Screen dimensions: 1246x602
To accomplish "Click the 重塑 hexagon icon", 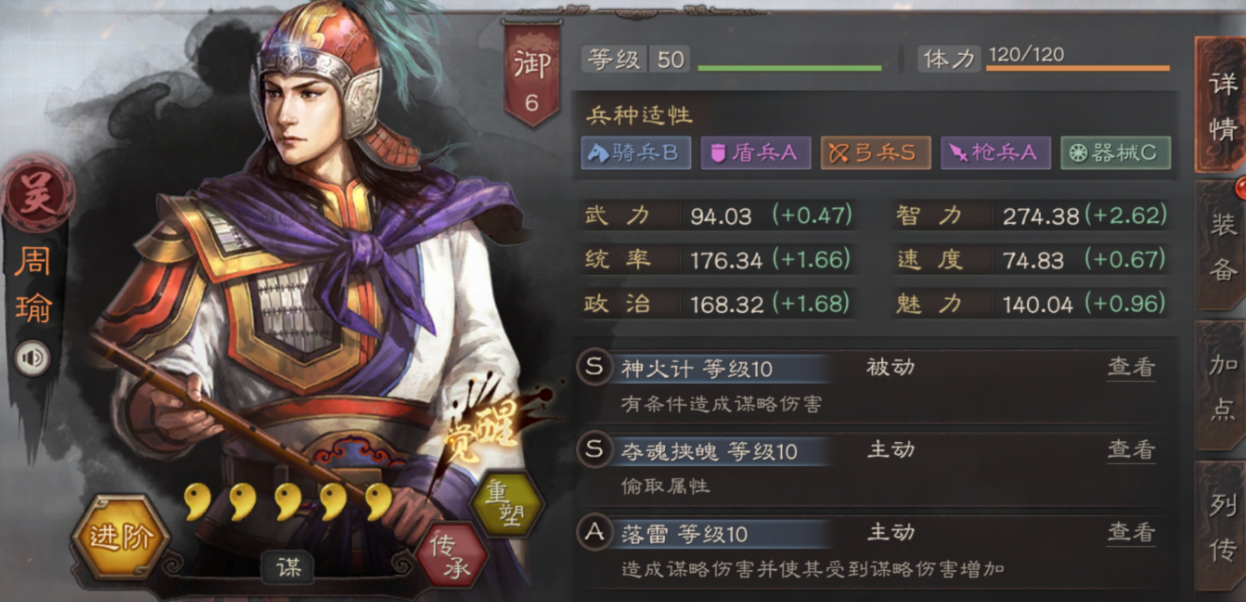I will click(506, 502).
